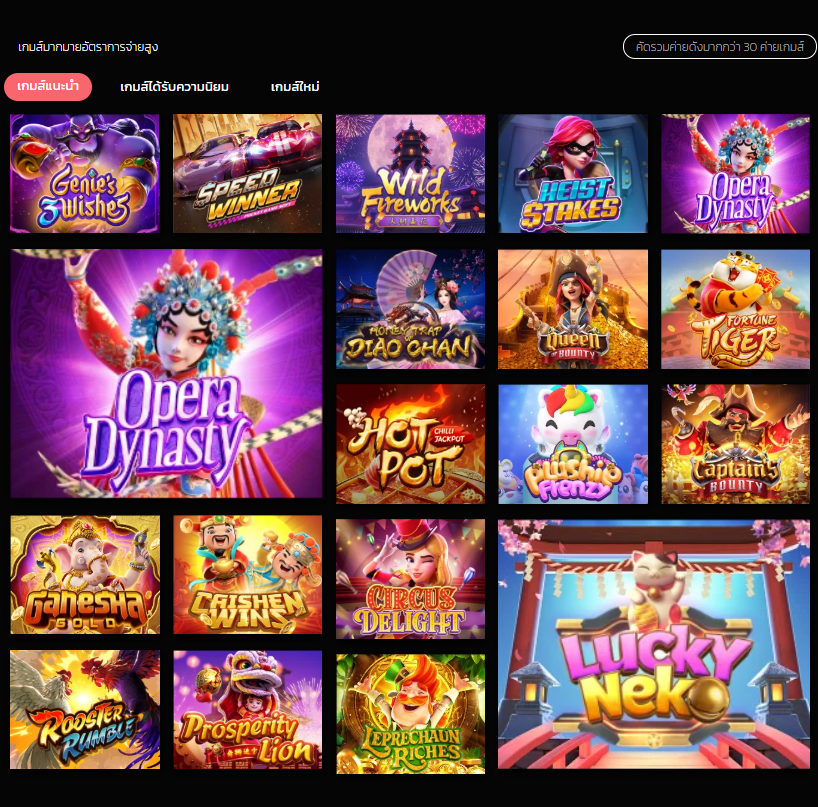Click the outlined 30 ค่ายเกมส์ button
818x807 pixels.
(x=719, y=46)
